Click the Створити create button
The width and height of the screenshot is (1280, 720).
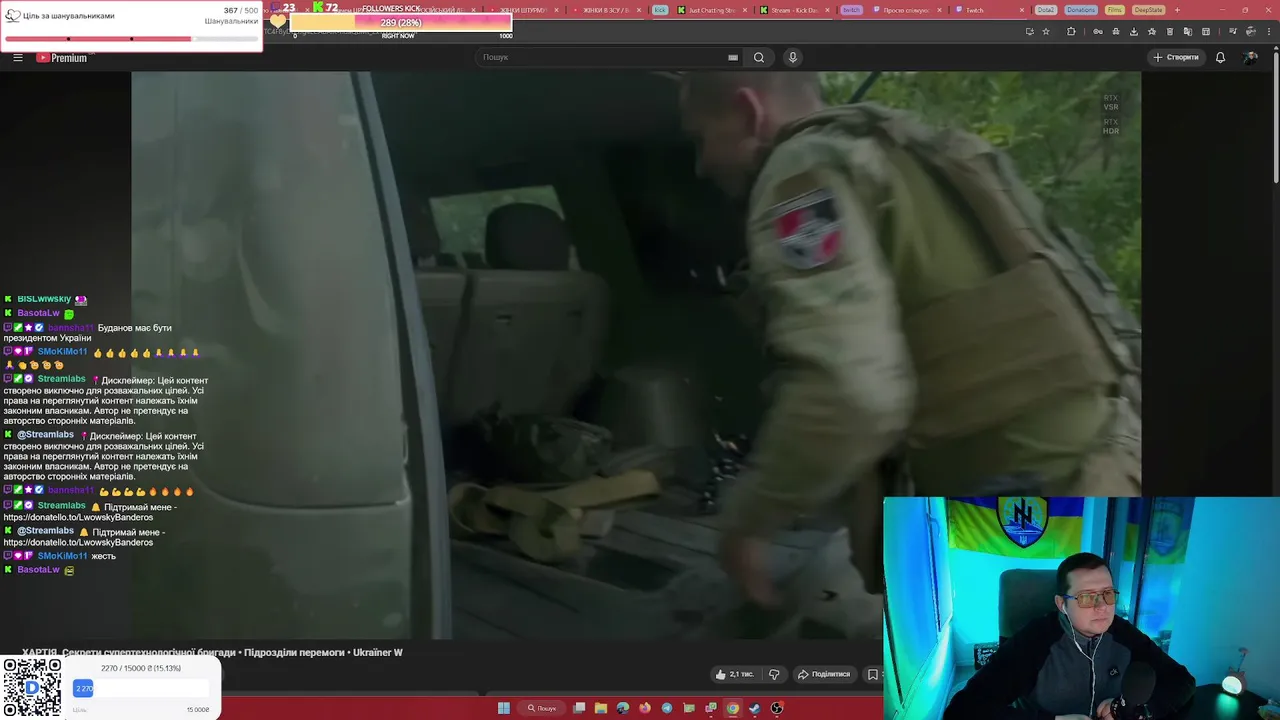click(1176, 57)
